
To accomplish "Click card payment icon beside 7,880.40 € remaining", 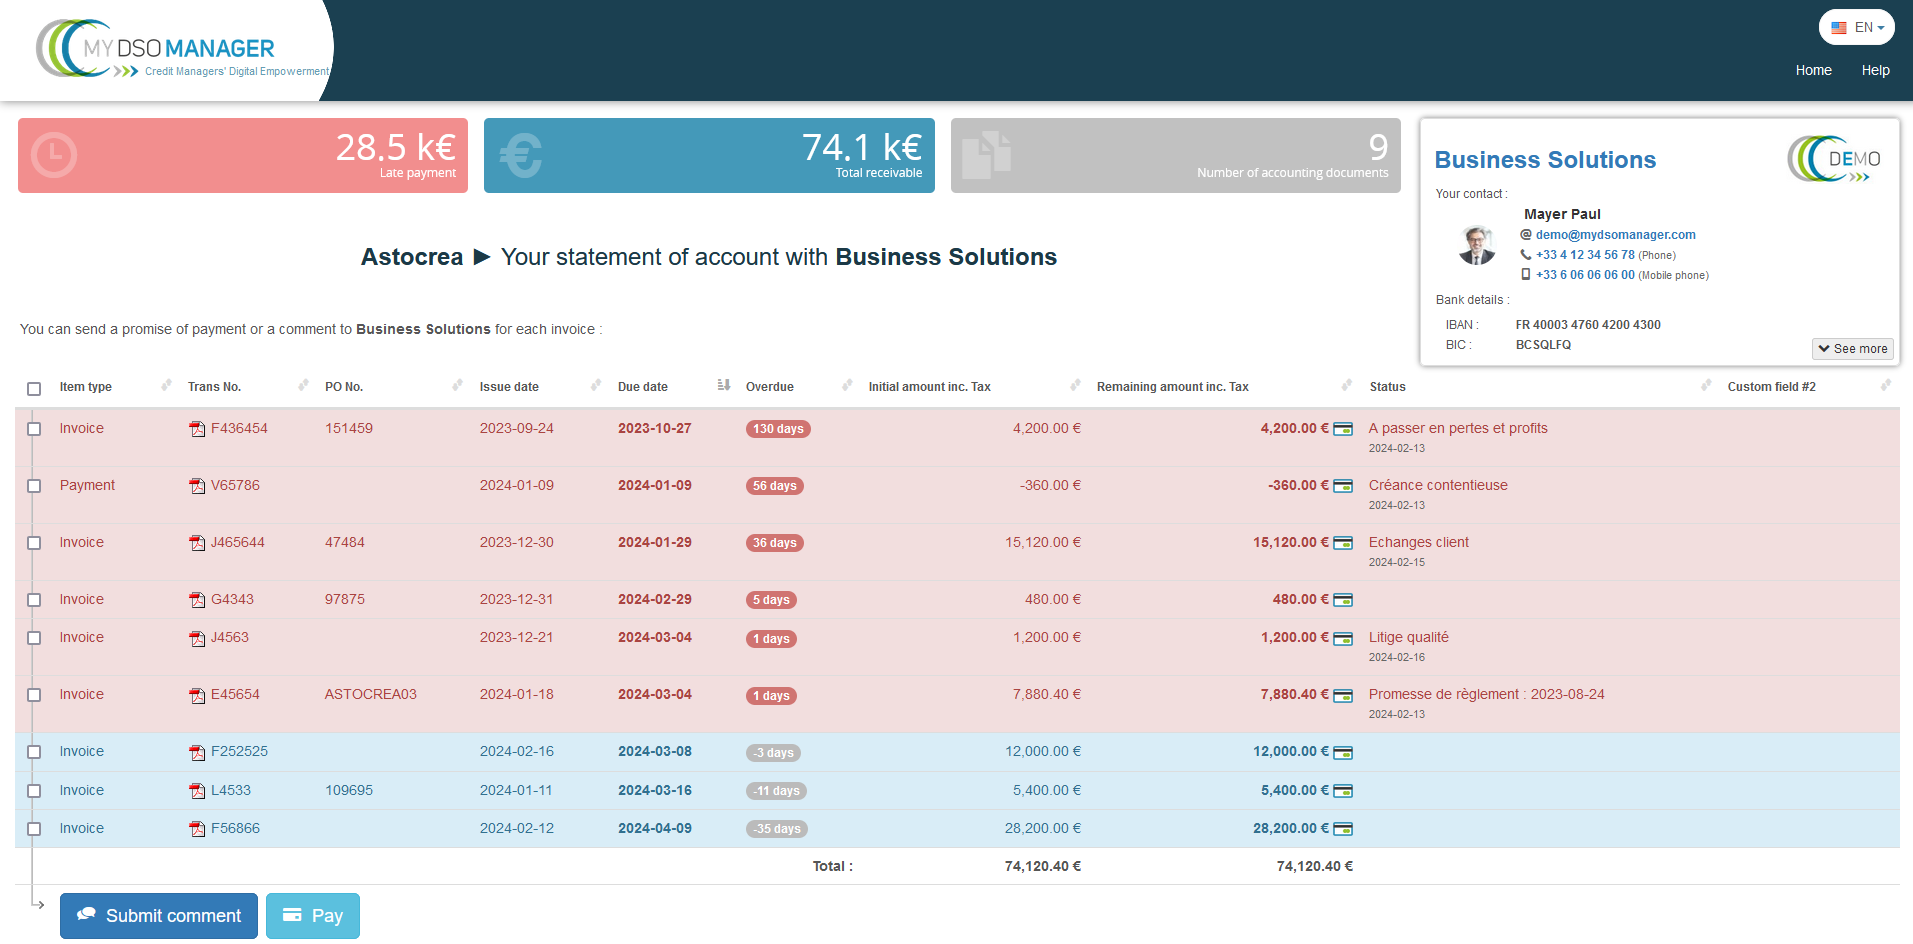I will (x=1343, y=695).
